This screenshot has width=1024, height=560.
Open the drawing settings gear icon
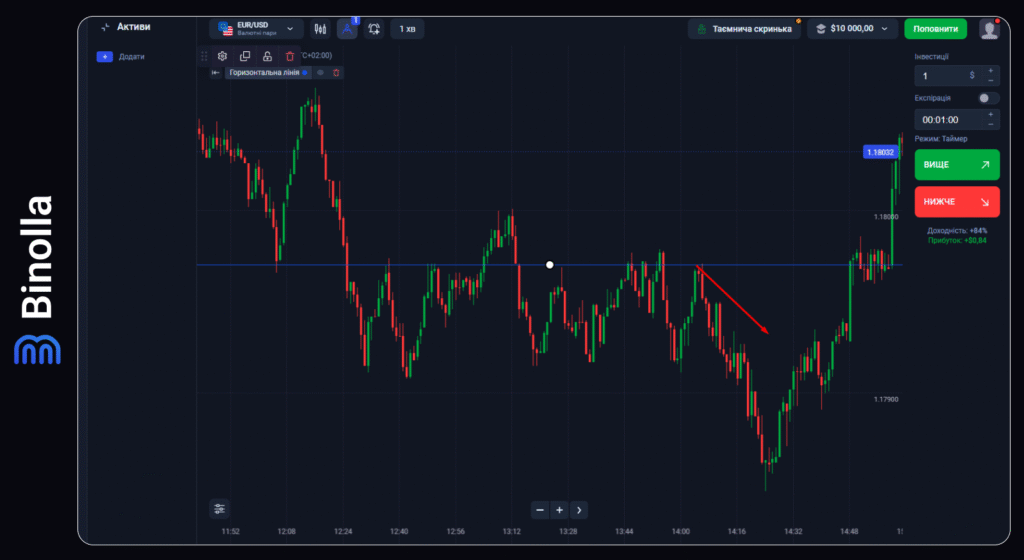click(222, 57)
